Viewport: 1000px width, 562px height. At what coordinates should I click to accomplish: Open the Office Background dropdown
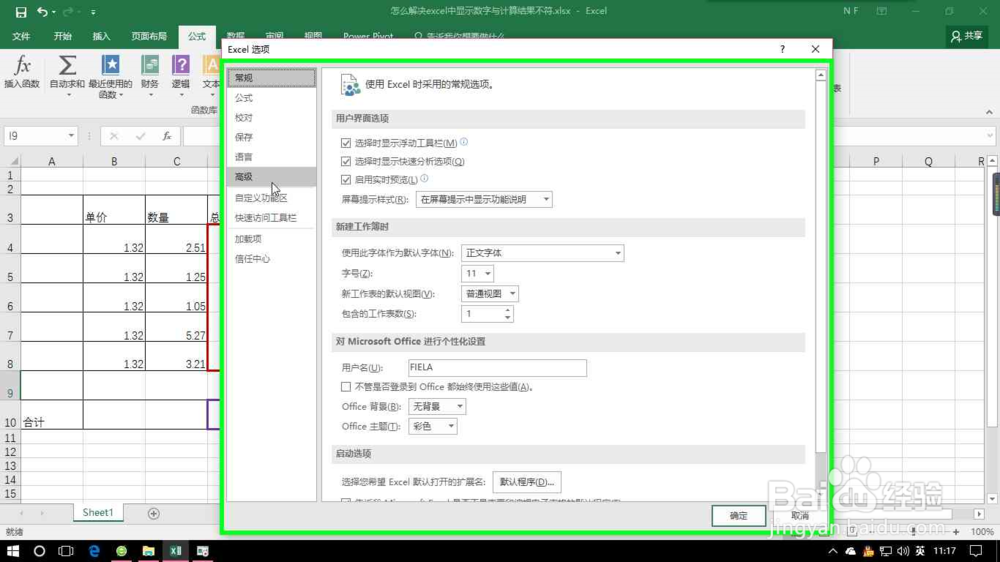(437, 406)
